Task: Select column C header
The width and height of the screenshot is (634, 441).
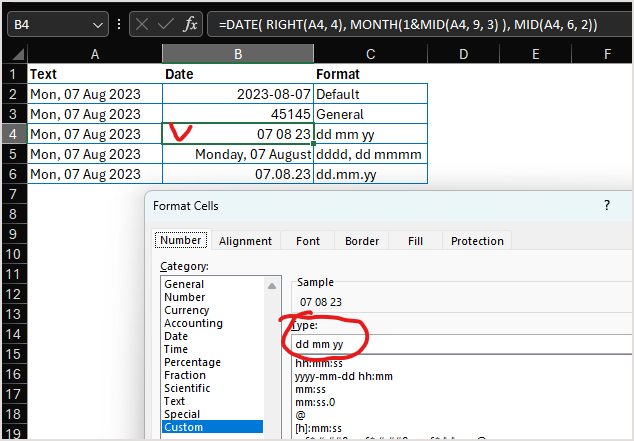Action: pos(370,54)
